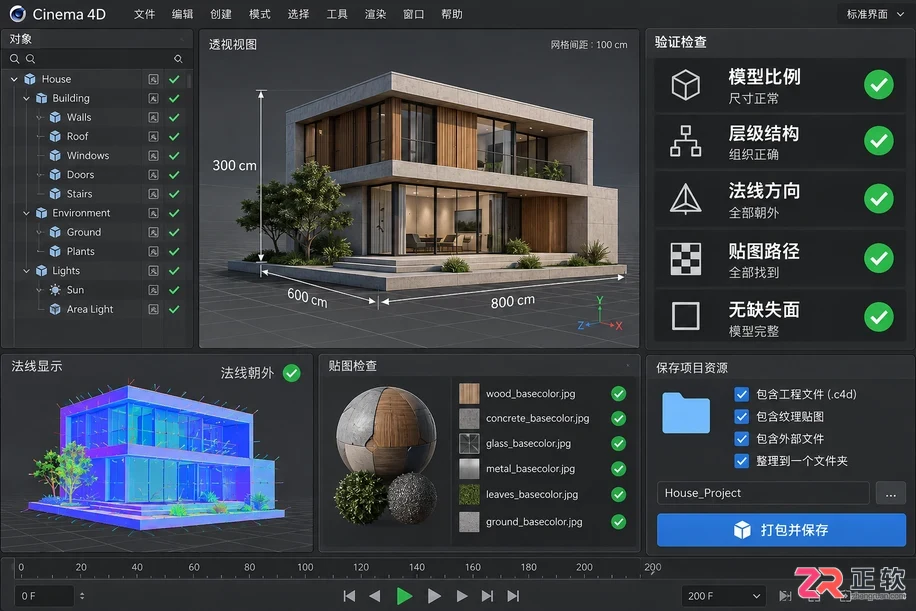
Task: Click the 0 F current frame field
Action: coord(44,596)
